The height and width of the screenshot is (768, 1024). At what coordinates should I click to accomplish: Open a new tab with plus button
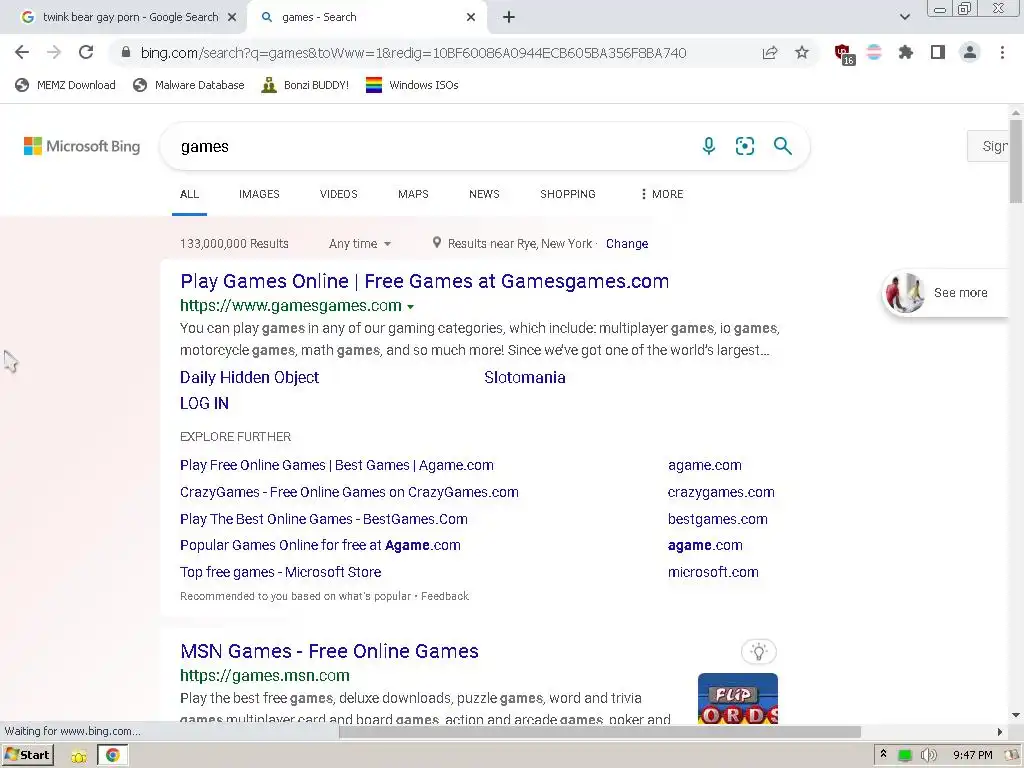[x=509, y=17]
